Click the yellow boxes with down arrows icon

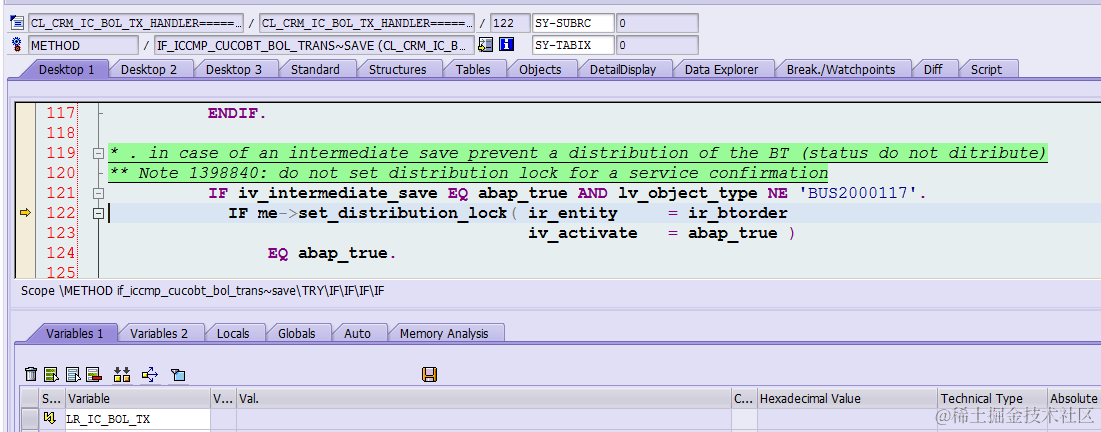coord(122,375)
